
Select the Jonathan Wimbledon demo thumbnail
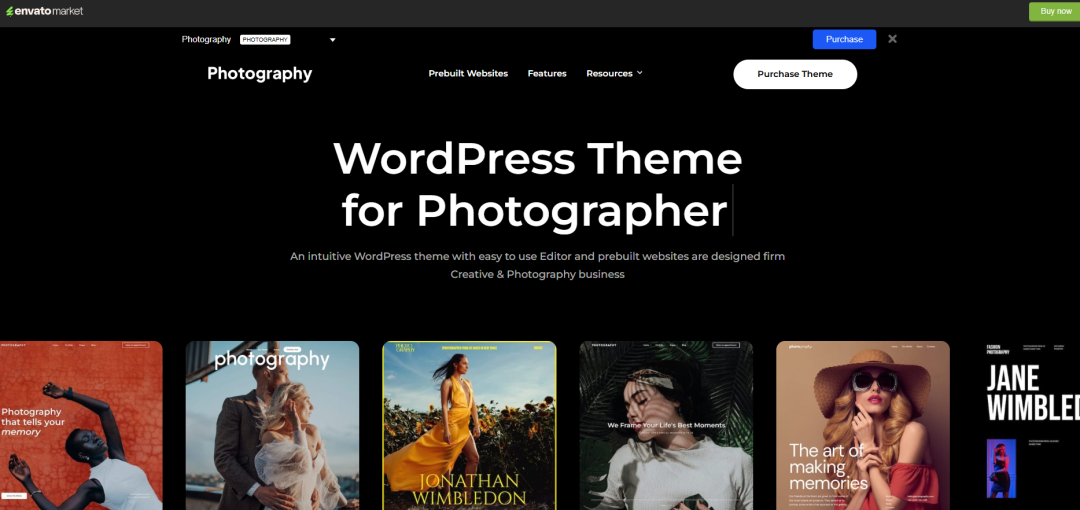[x=469, y=425]
